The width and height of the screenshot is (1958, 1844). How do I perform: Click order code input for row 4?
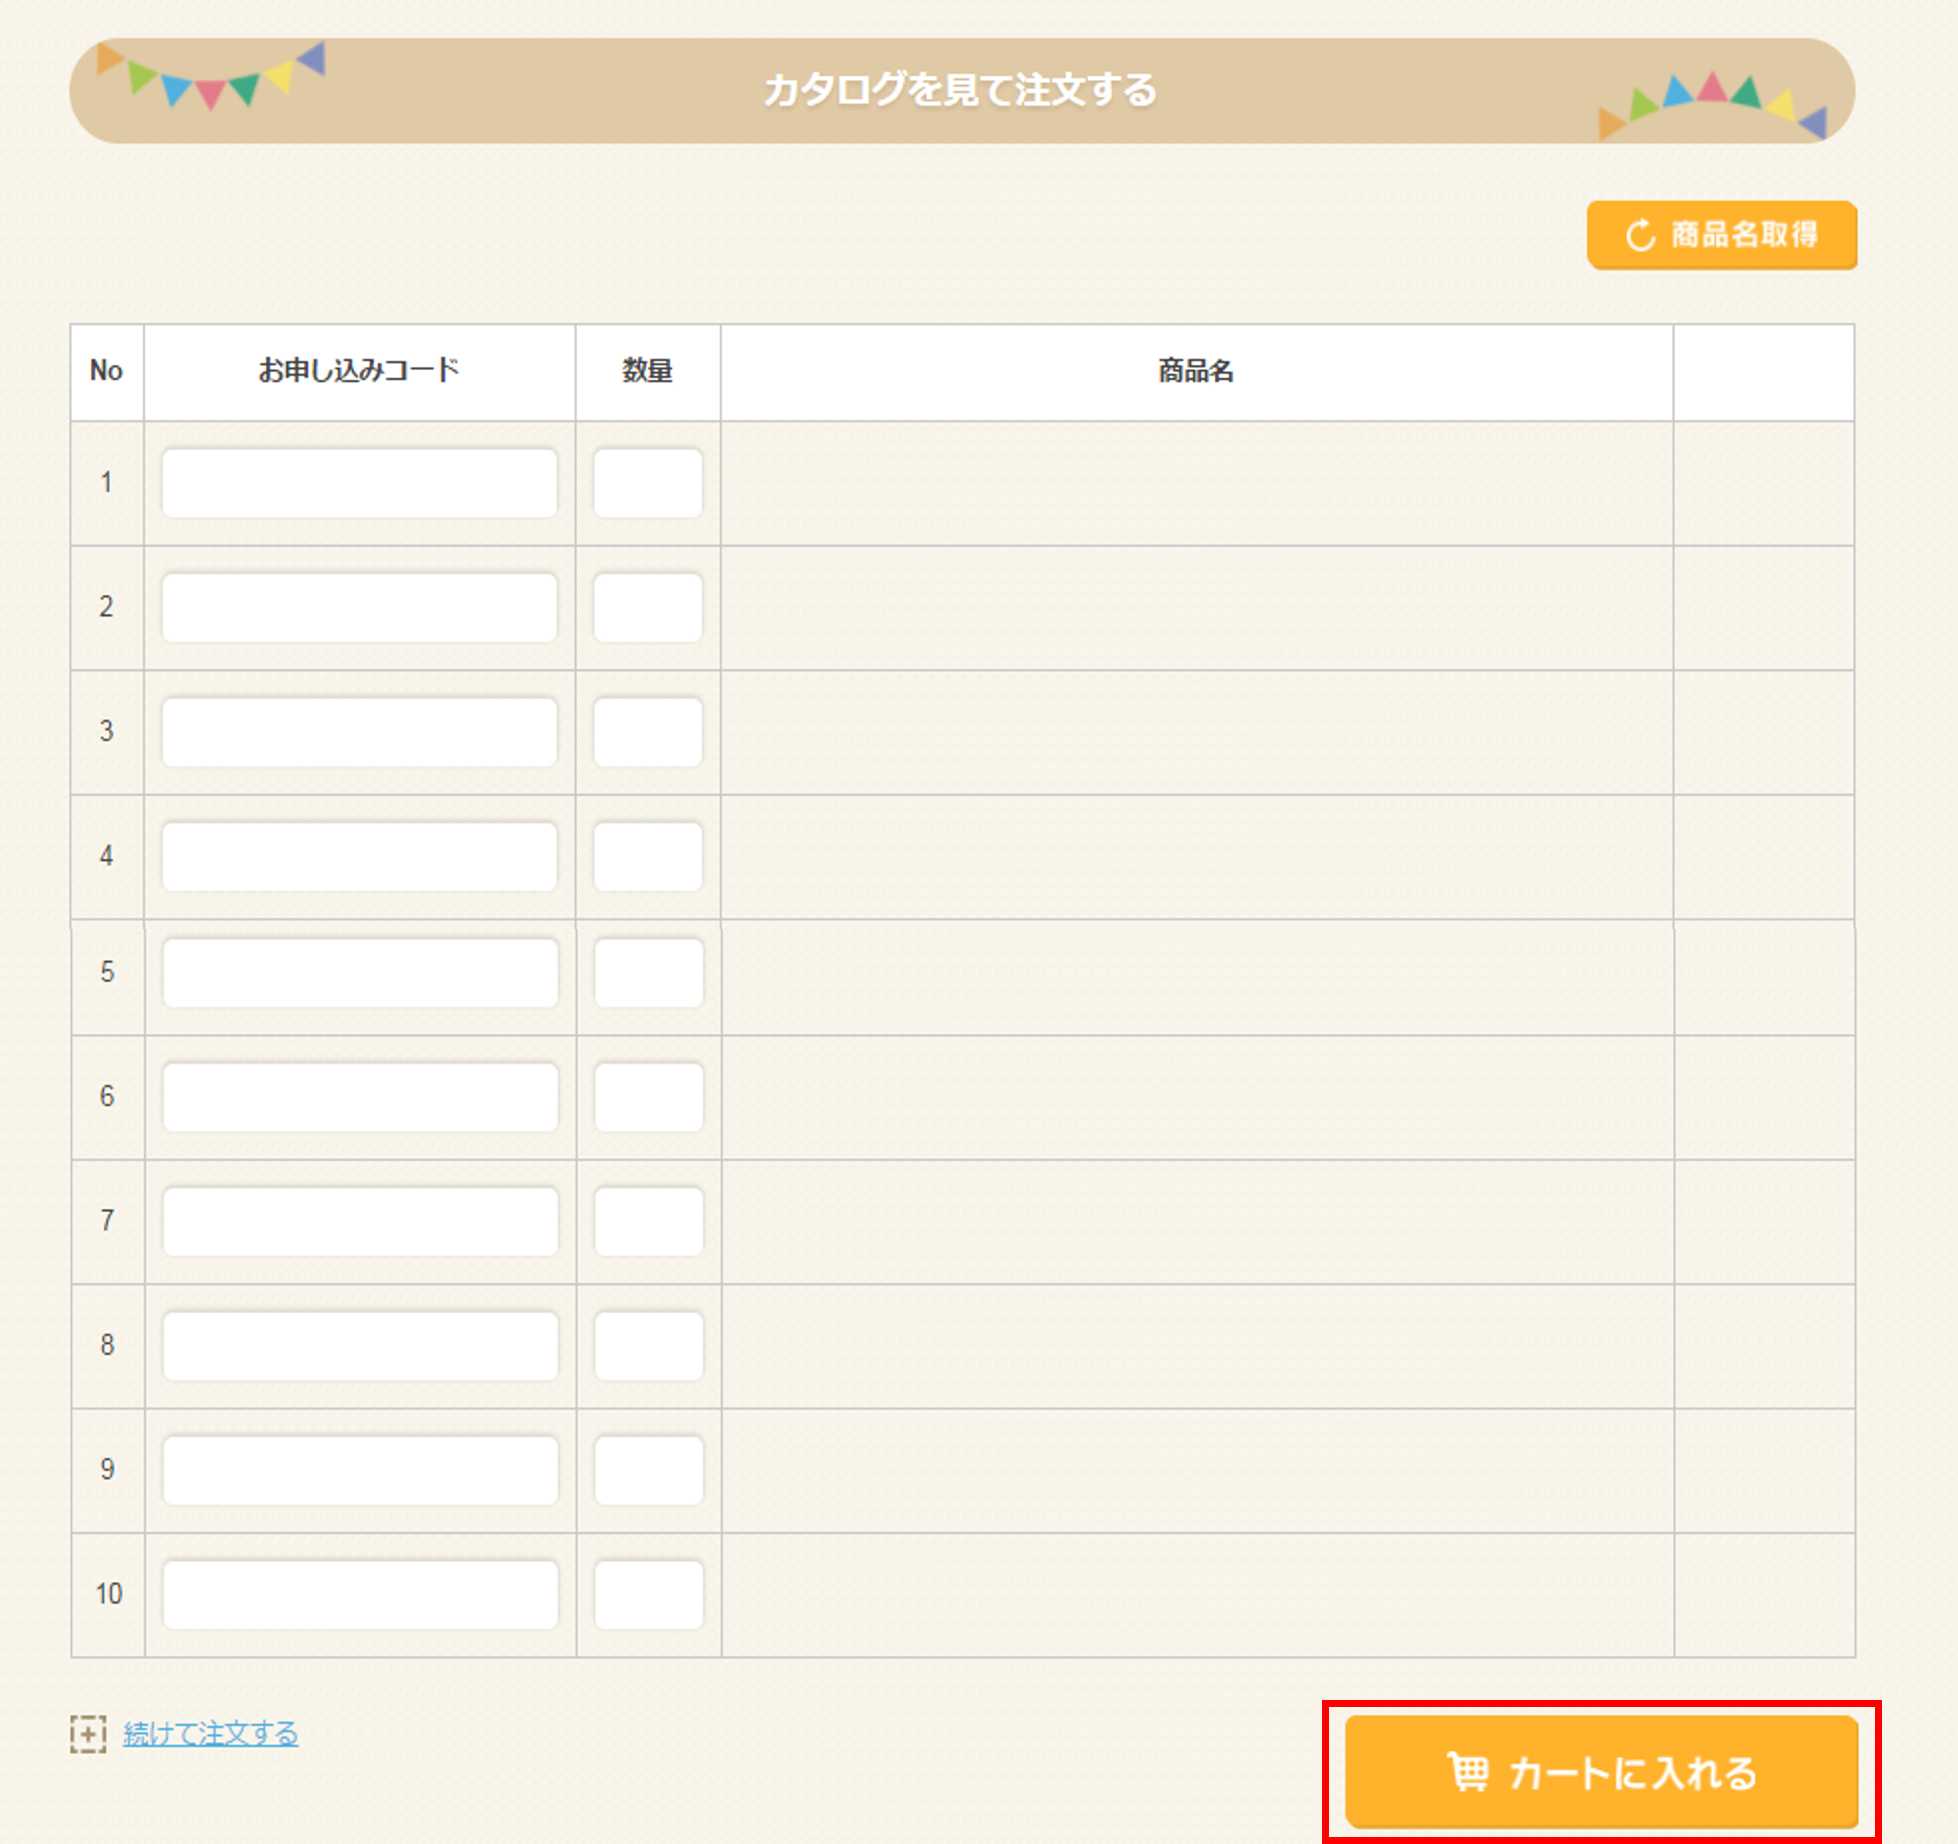point(359,856)
